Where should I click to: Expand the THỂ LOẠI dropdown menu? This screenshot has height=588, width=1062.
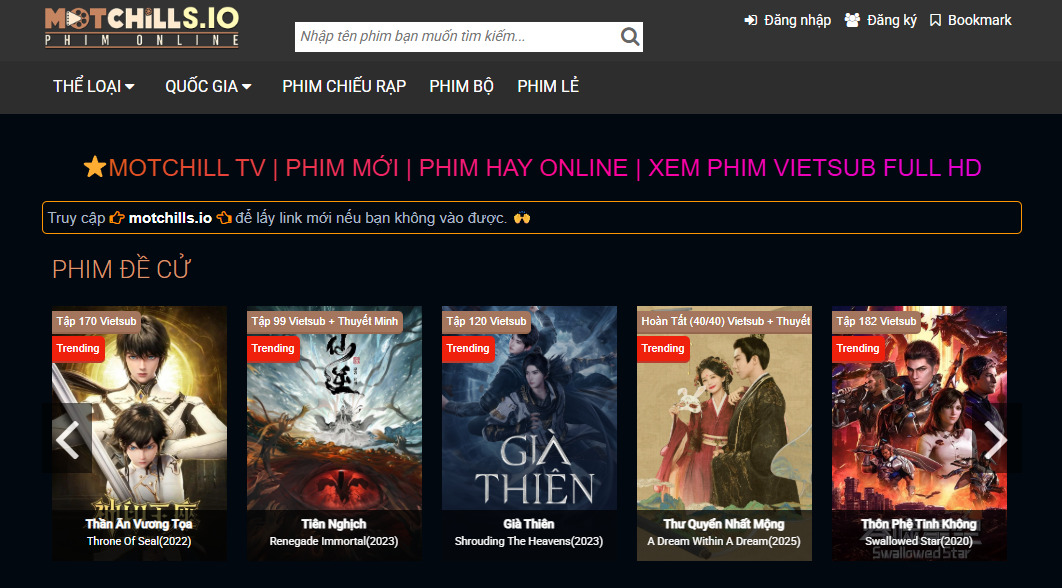(94, 87)
